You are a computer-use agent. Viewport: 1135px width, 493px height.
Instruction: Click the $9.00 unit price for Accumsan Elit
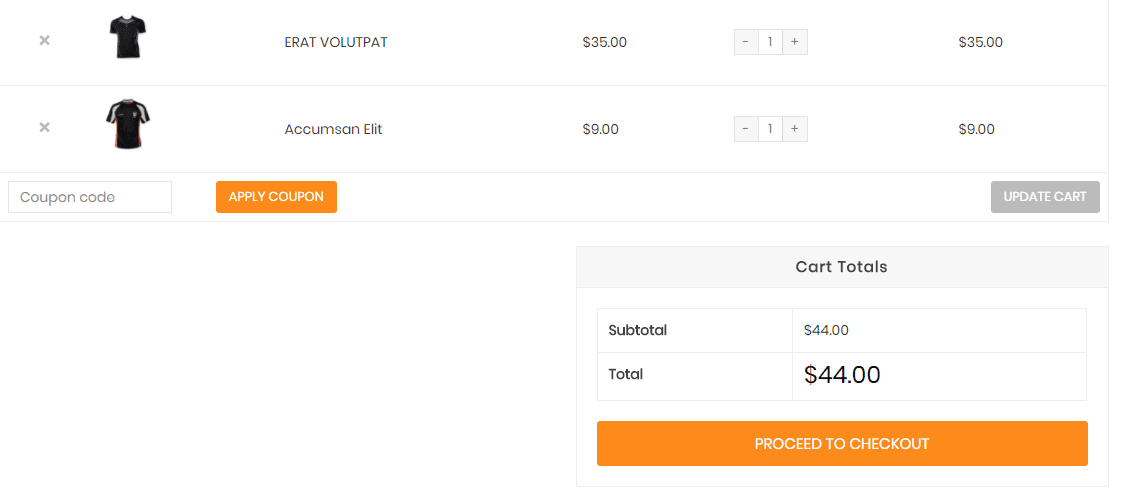[x=600, y=129]
